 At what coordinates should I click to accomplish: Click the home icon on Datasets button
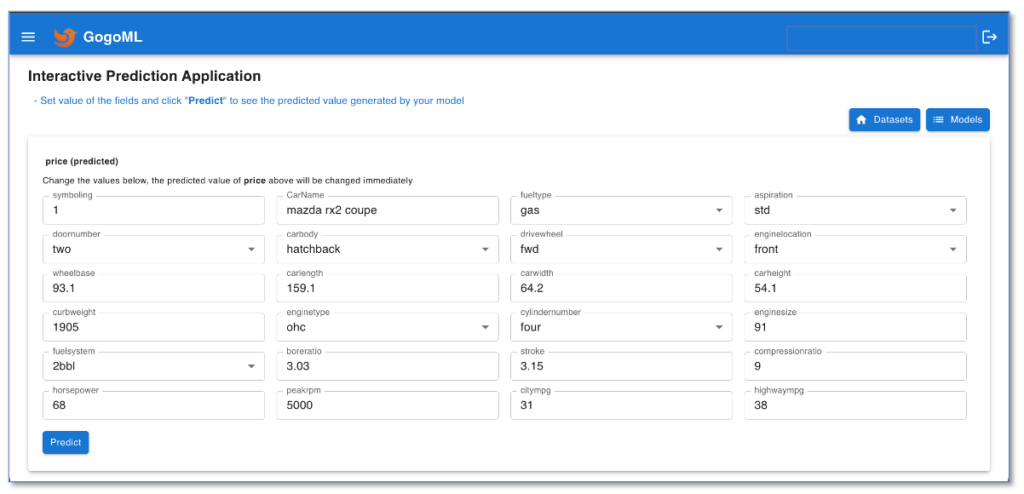pos(861,120)
